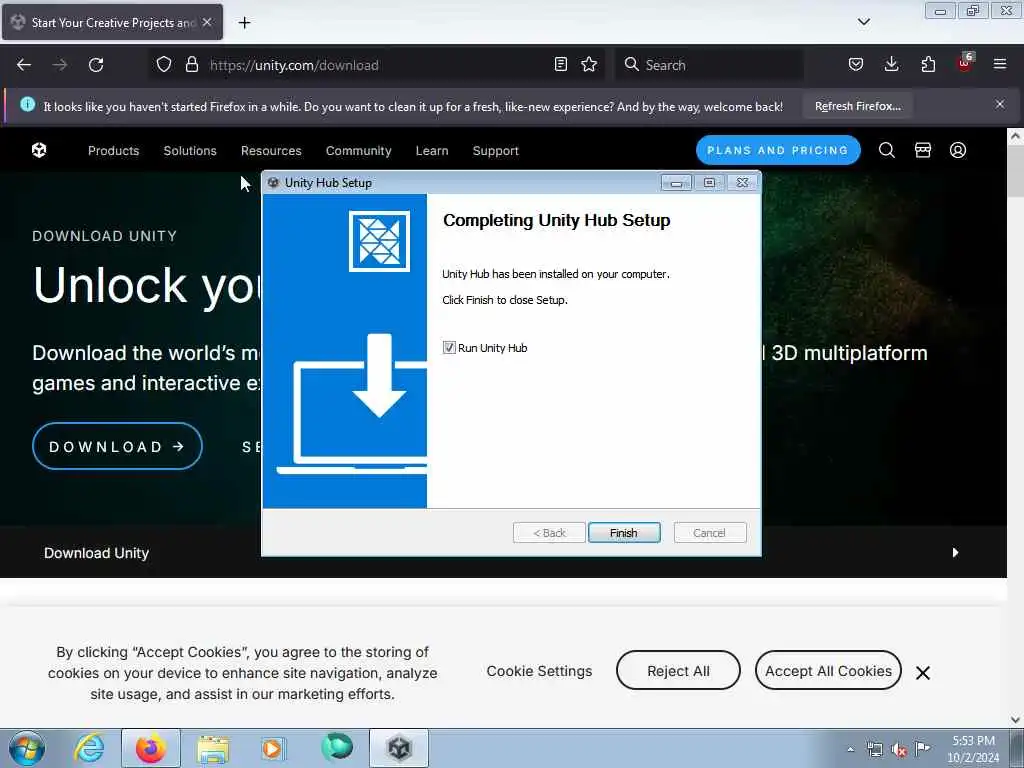Viewport: 1024px width, 768px height.
Task: Click the Unity Hub Setup taskbar icon
Action: (x=399, y=748)
